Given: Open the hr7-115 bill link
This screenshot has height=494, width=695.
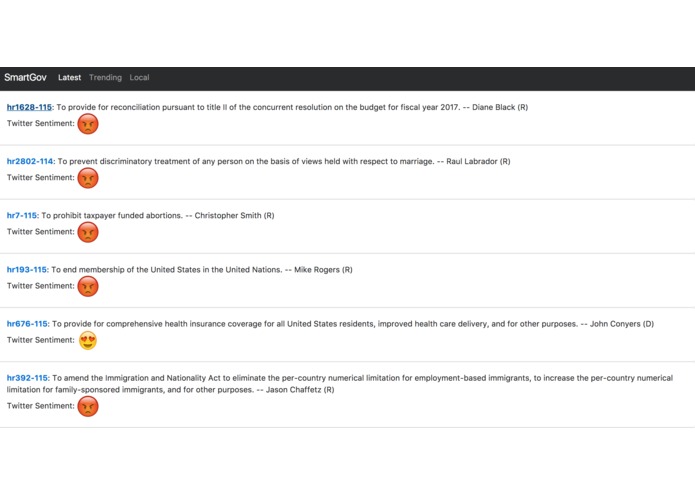Looking at the screenshot, I should pyautogui.click(x=22, y=215).
